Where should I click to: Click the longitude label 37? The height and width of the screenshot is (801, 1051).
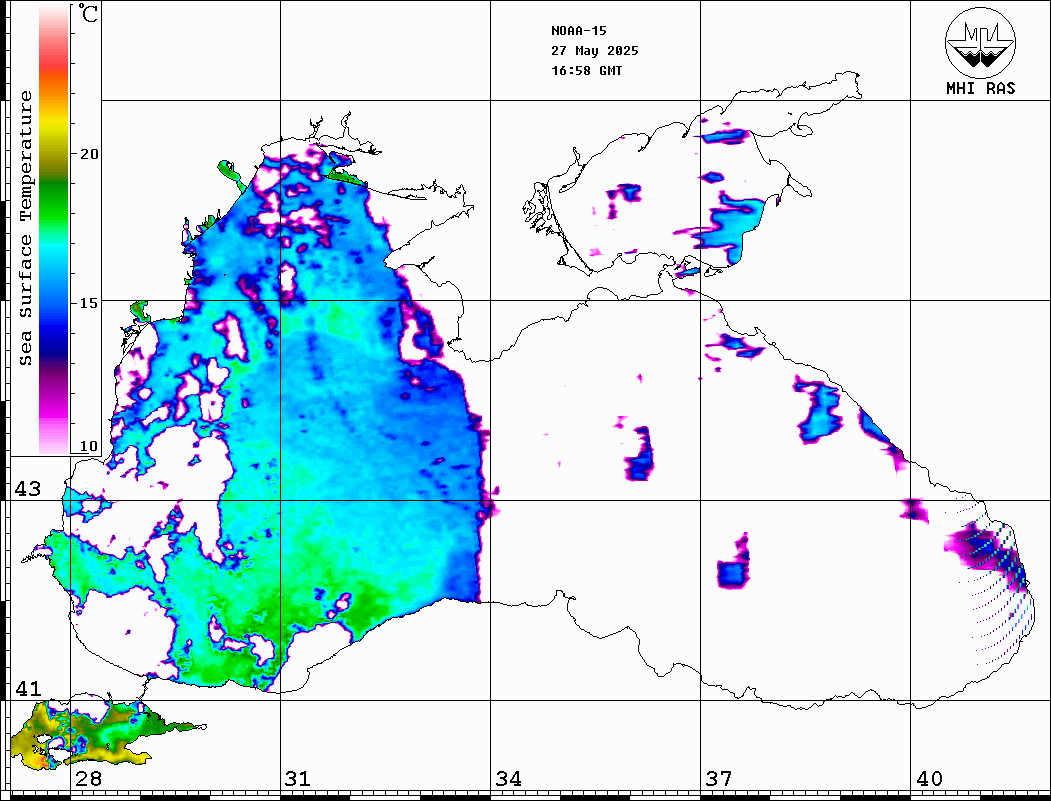click(x=719, y=778)
